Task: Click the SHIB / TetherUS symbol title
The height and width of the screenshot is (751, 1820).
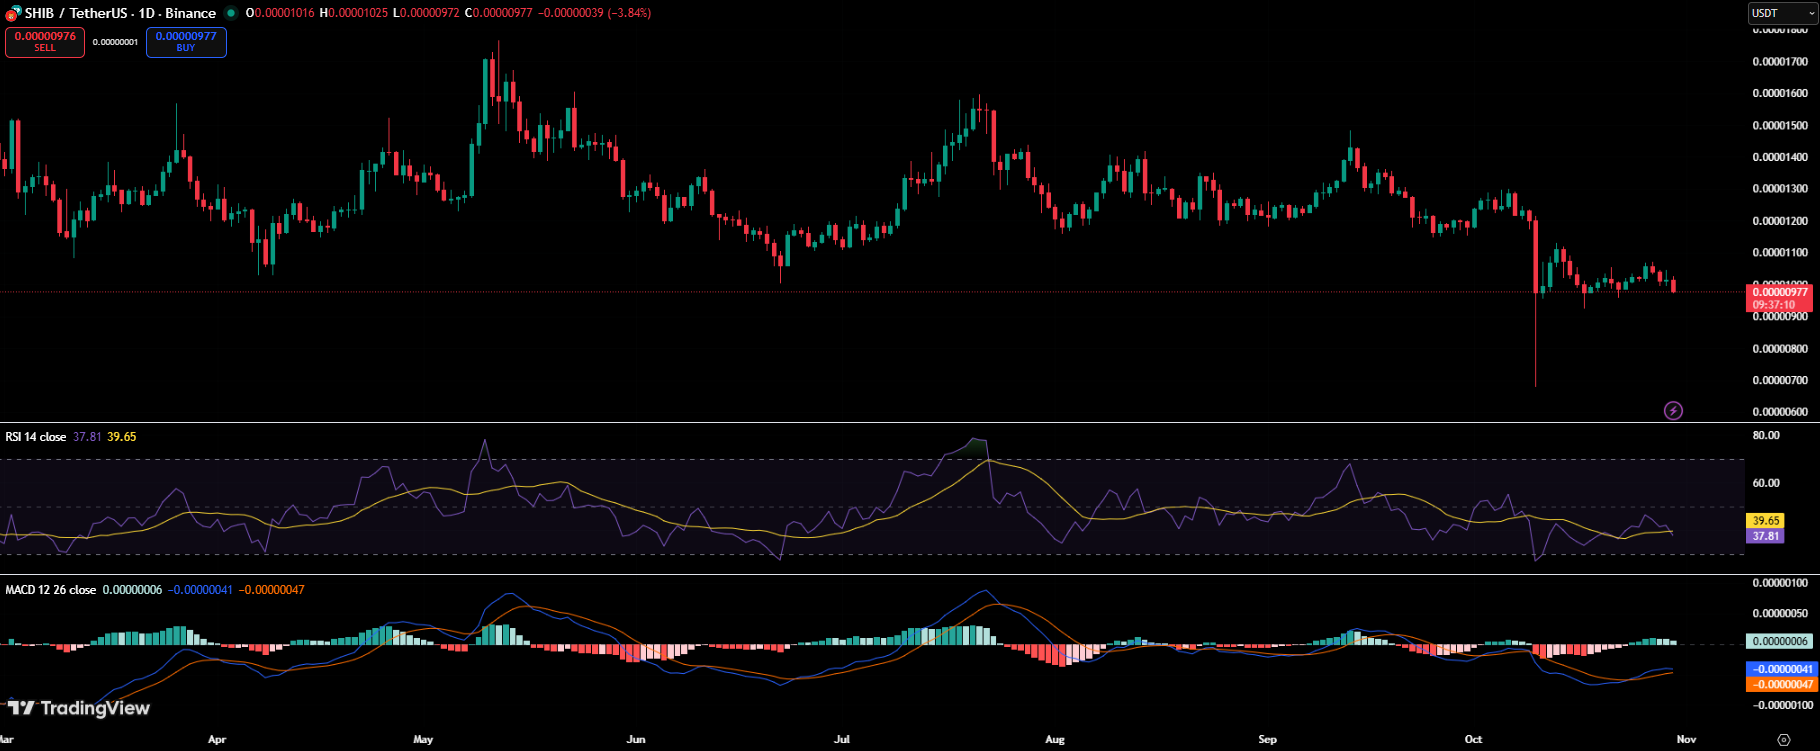Action: click(120, 13)
